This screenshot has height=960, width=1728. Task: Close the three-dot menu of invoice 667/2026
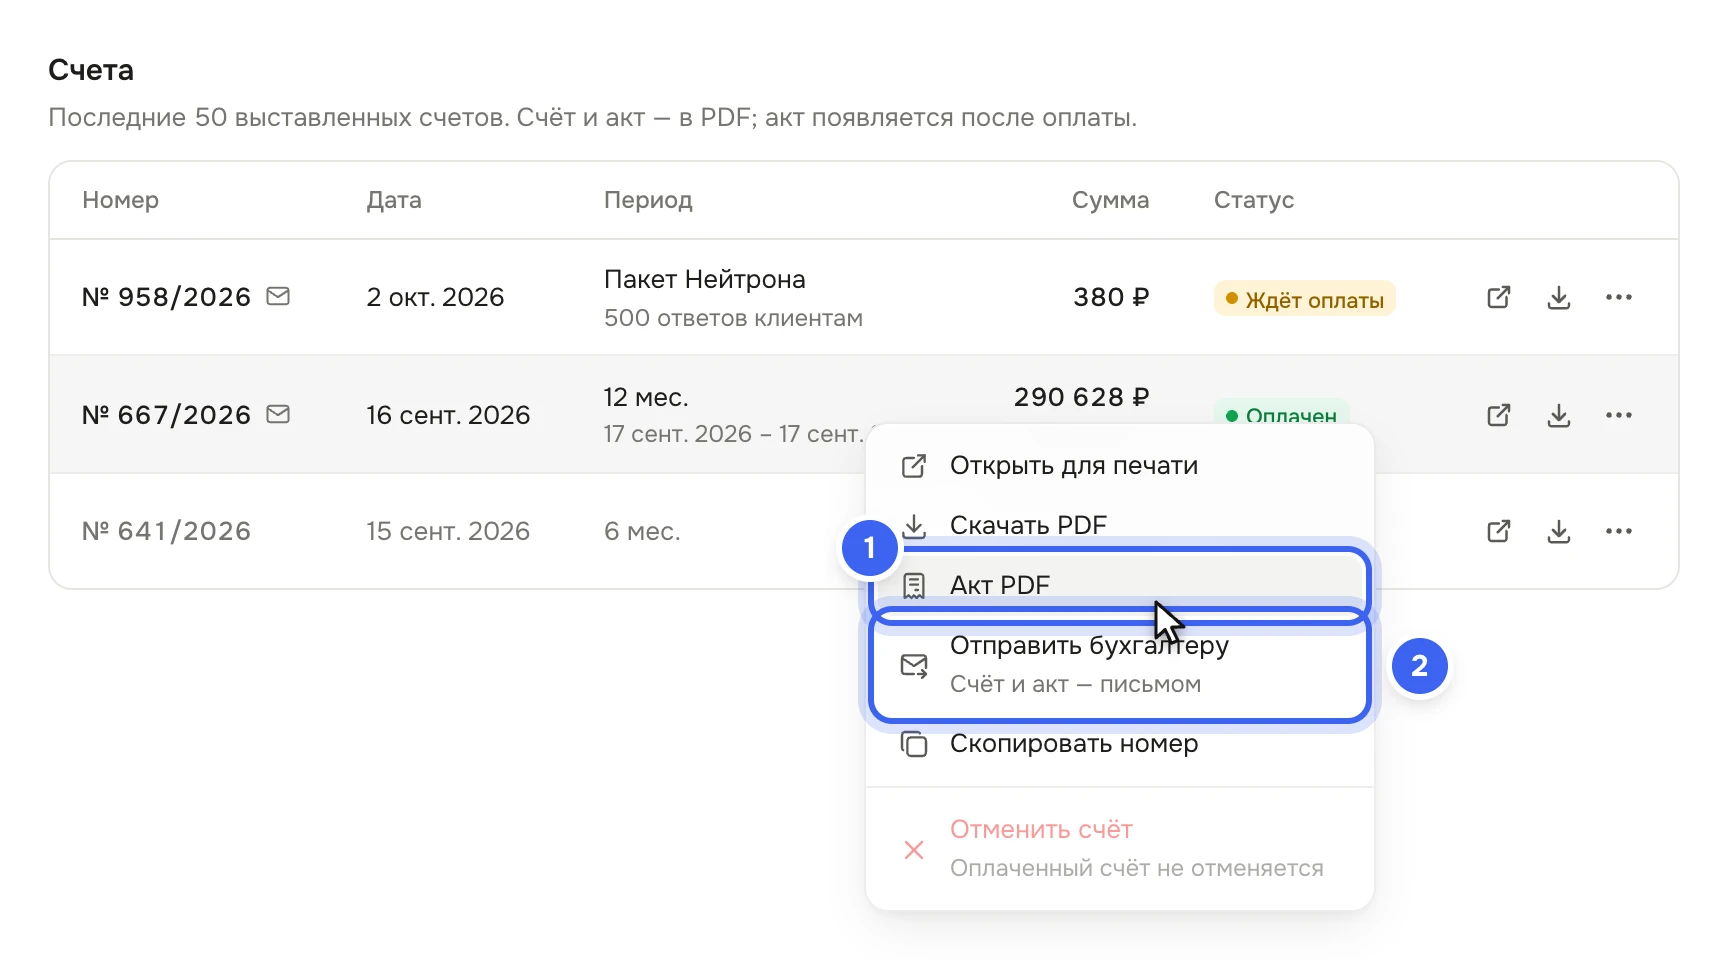(1618, 415)
